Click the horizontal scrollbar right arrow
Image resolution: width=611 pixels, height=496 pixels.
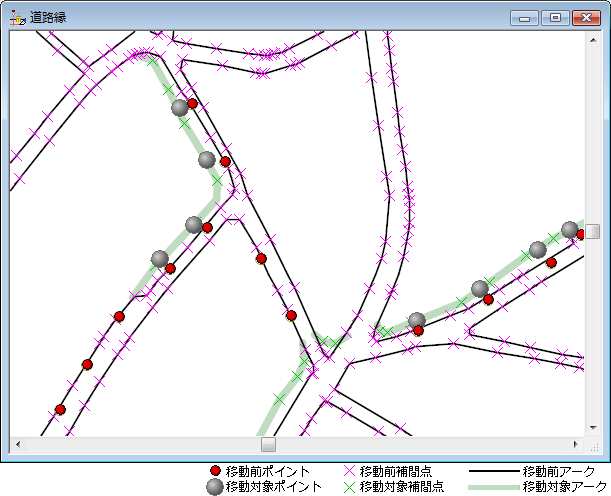576,444
